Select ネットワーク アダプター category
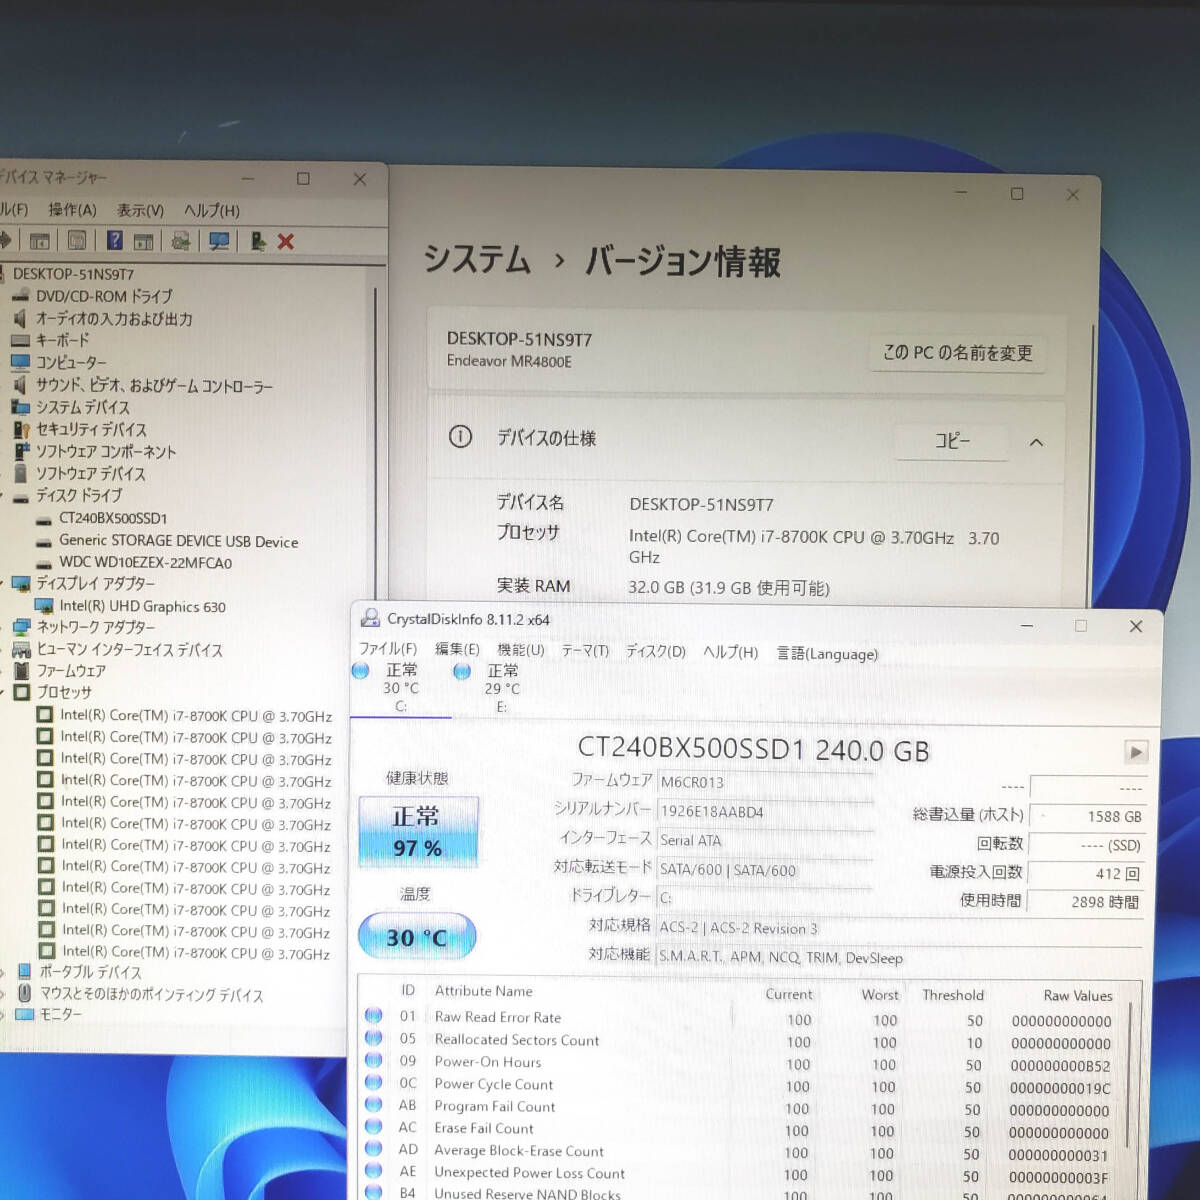This screenshot has width=1200, height=1200. (x=96, y=627)
